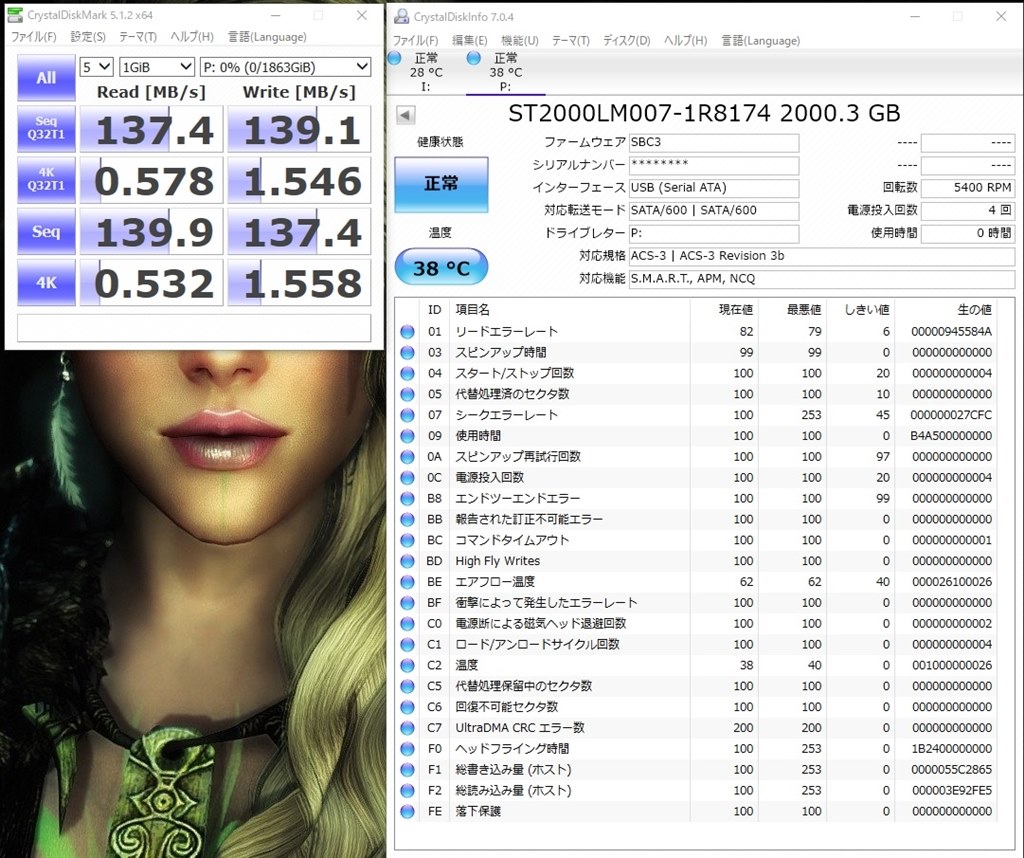Open ファイル menu in CrystalDiskMark
The width and height of the screenshot is (1024, 858).
point(34,37)
